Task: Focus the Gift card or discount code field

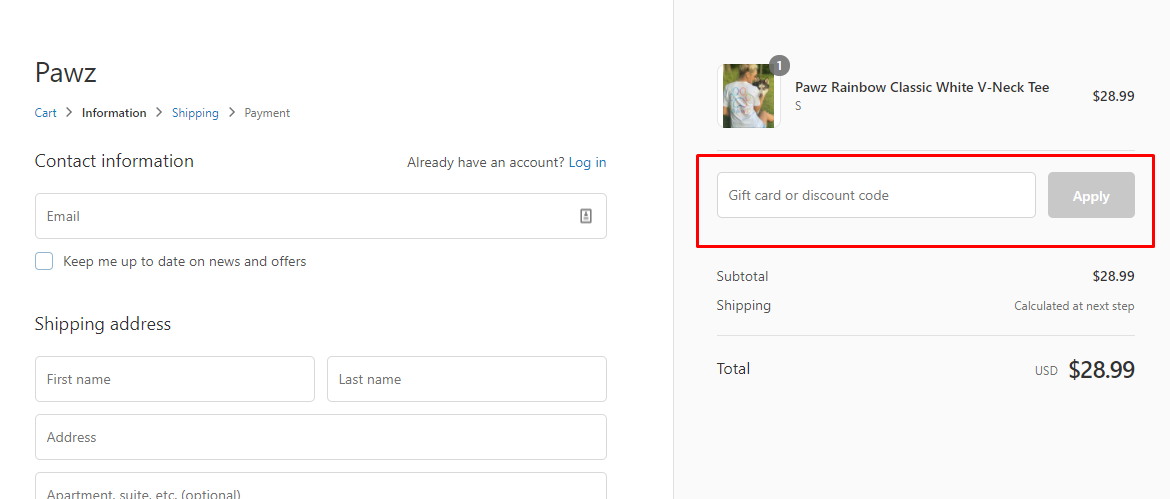Action: [x=876, y=195]
